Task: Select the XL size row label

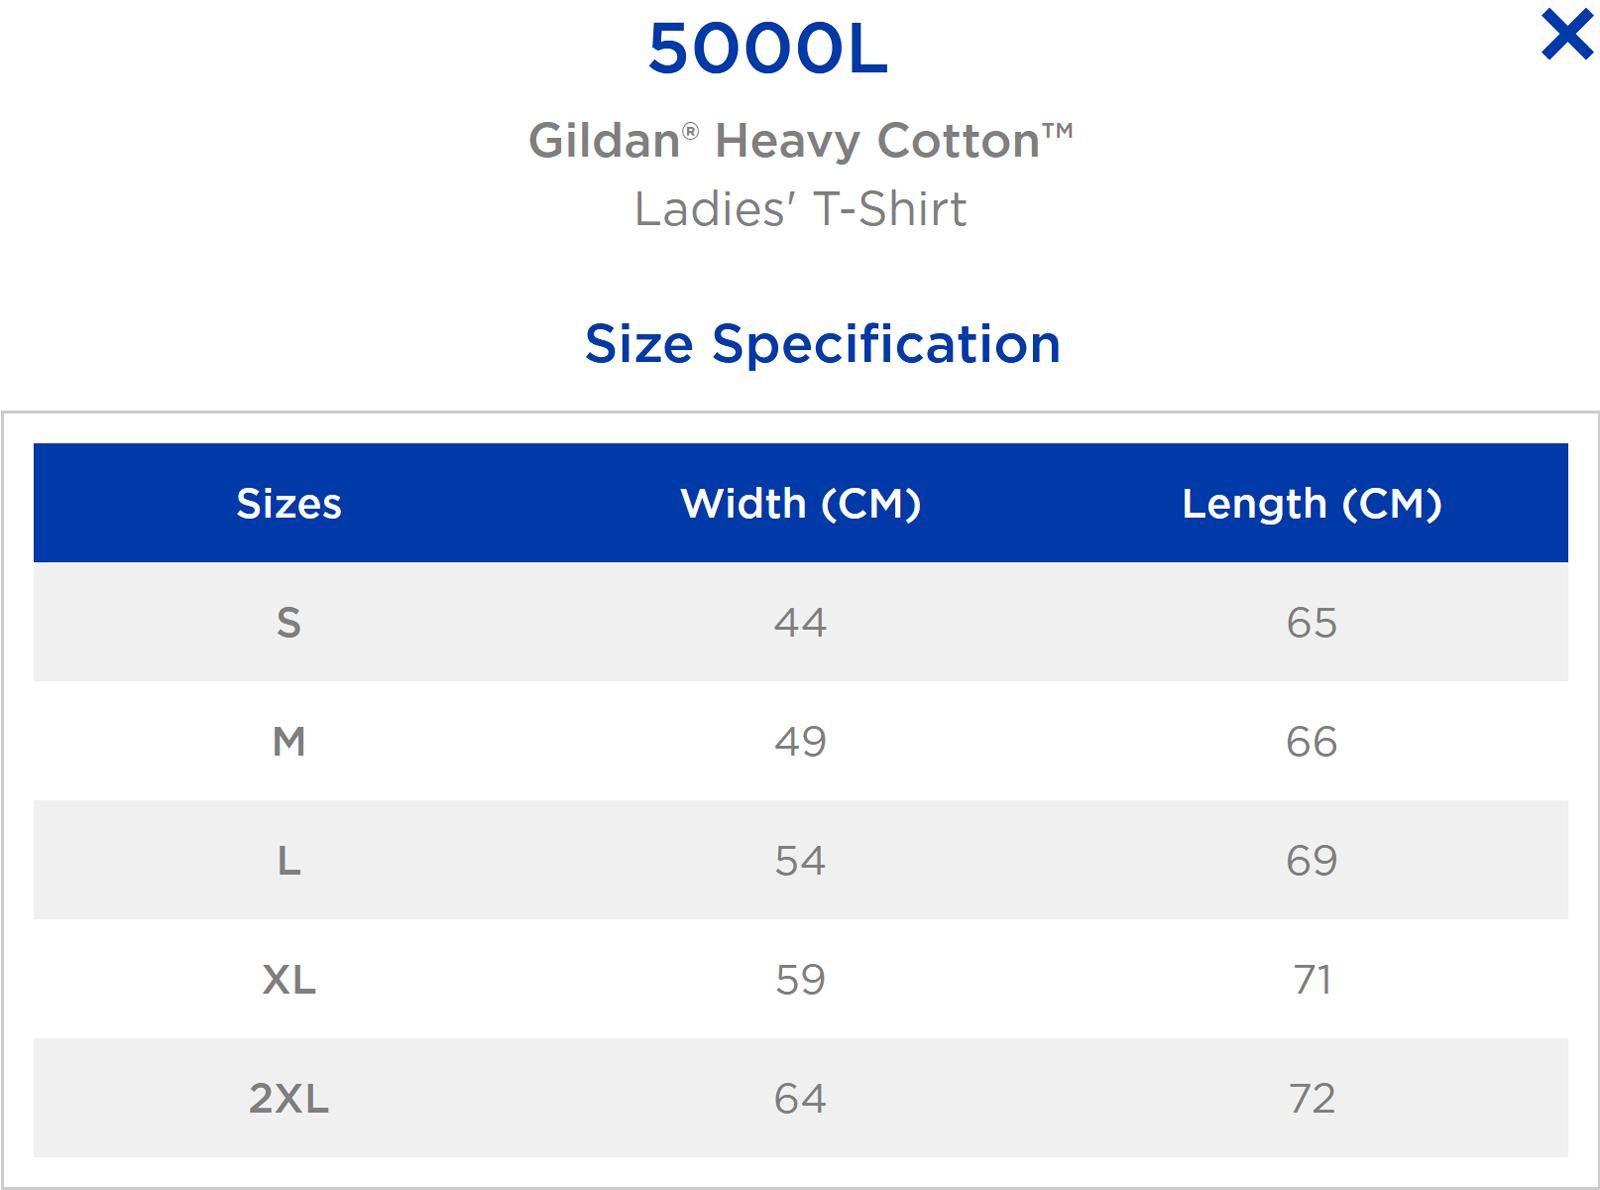Action: [x=289, y=979]
